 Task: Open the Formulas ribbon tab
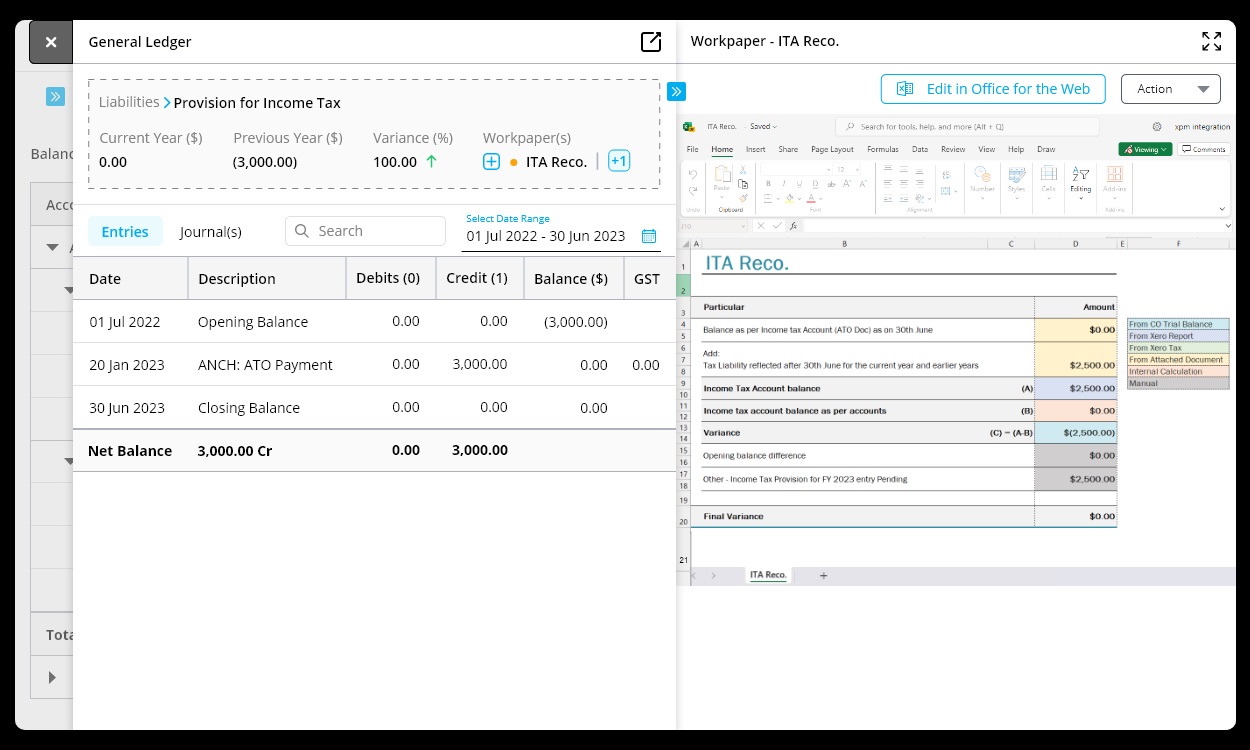(882, 149)
